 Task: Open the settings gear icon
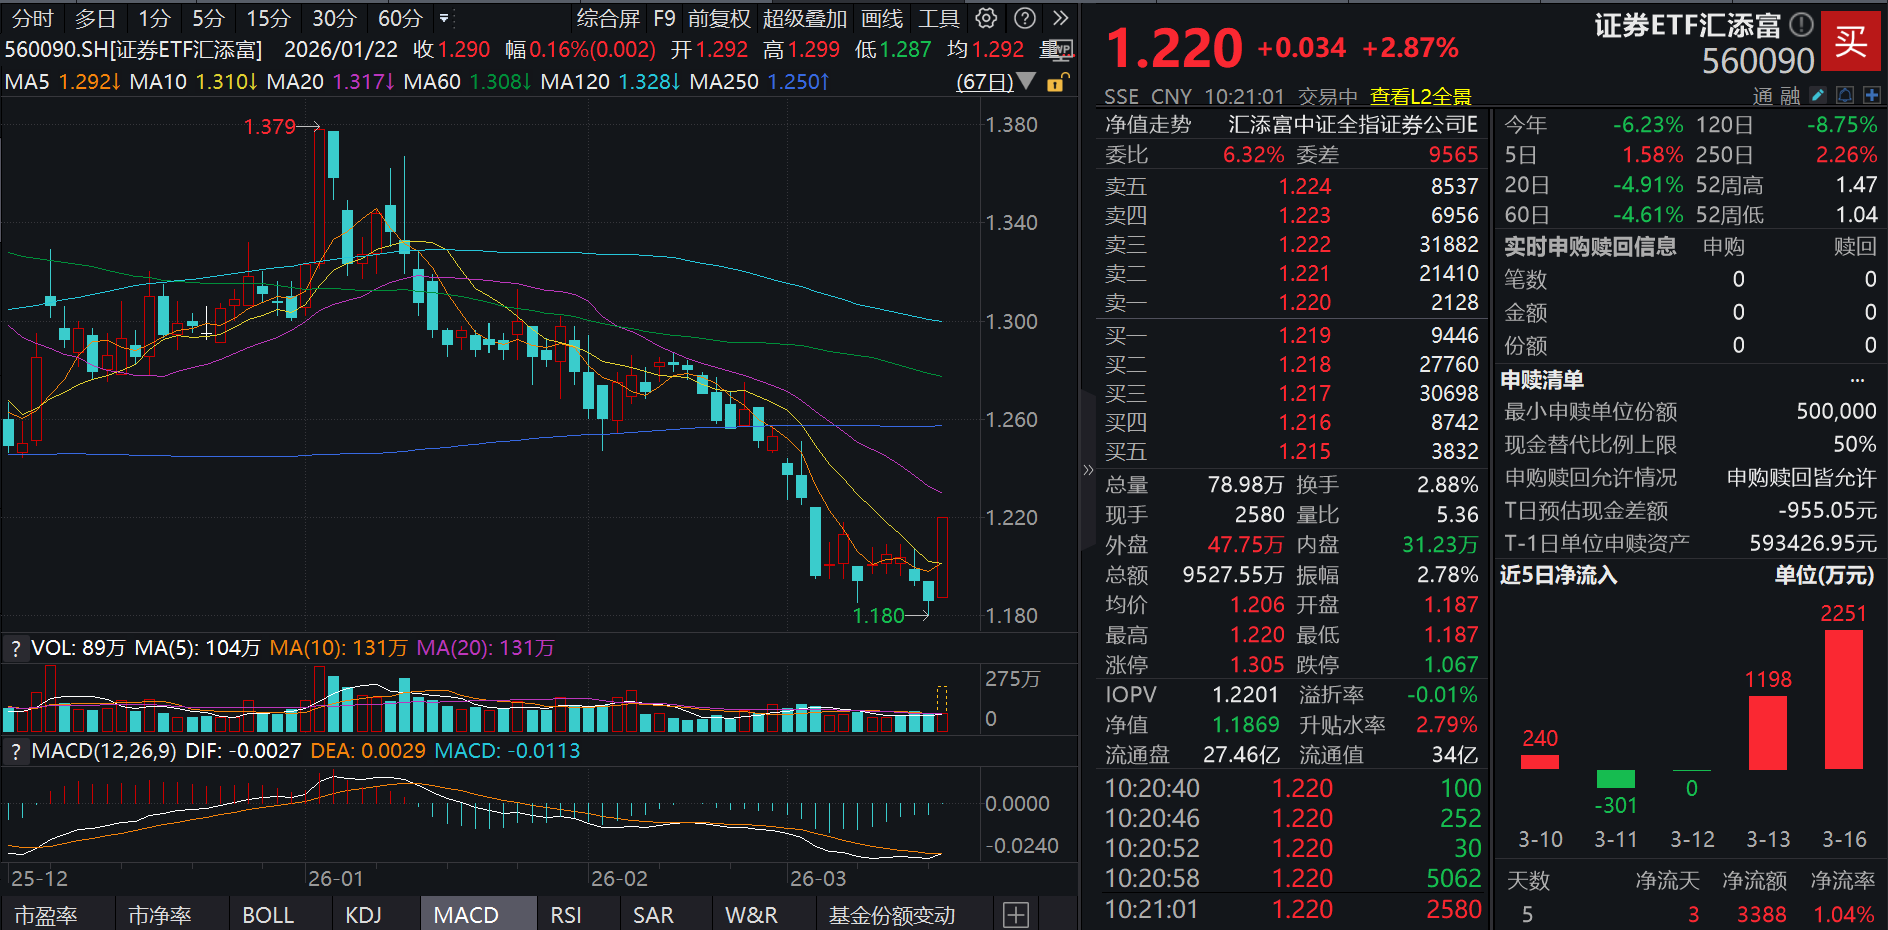[x=986, y=17]
